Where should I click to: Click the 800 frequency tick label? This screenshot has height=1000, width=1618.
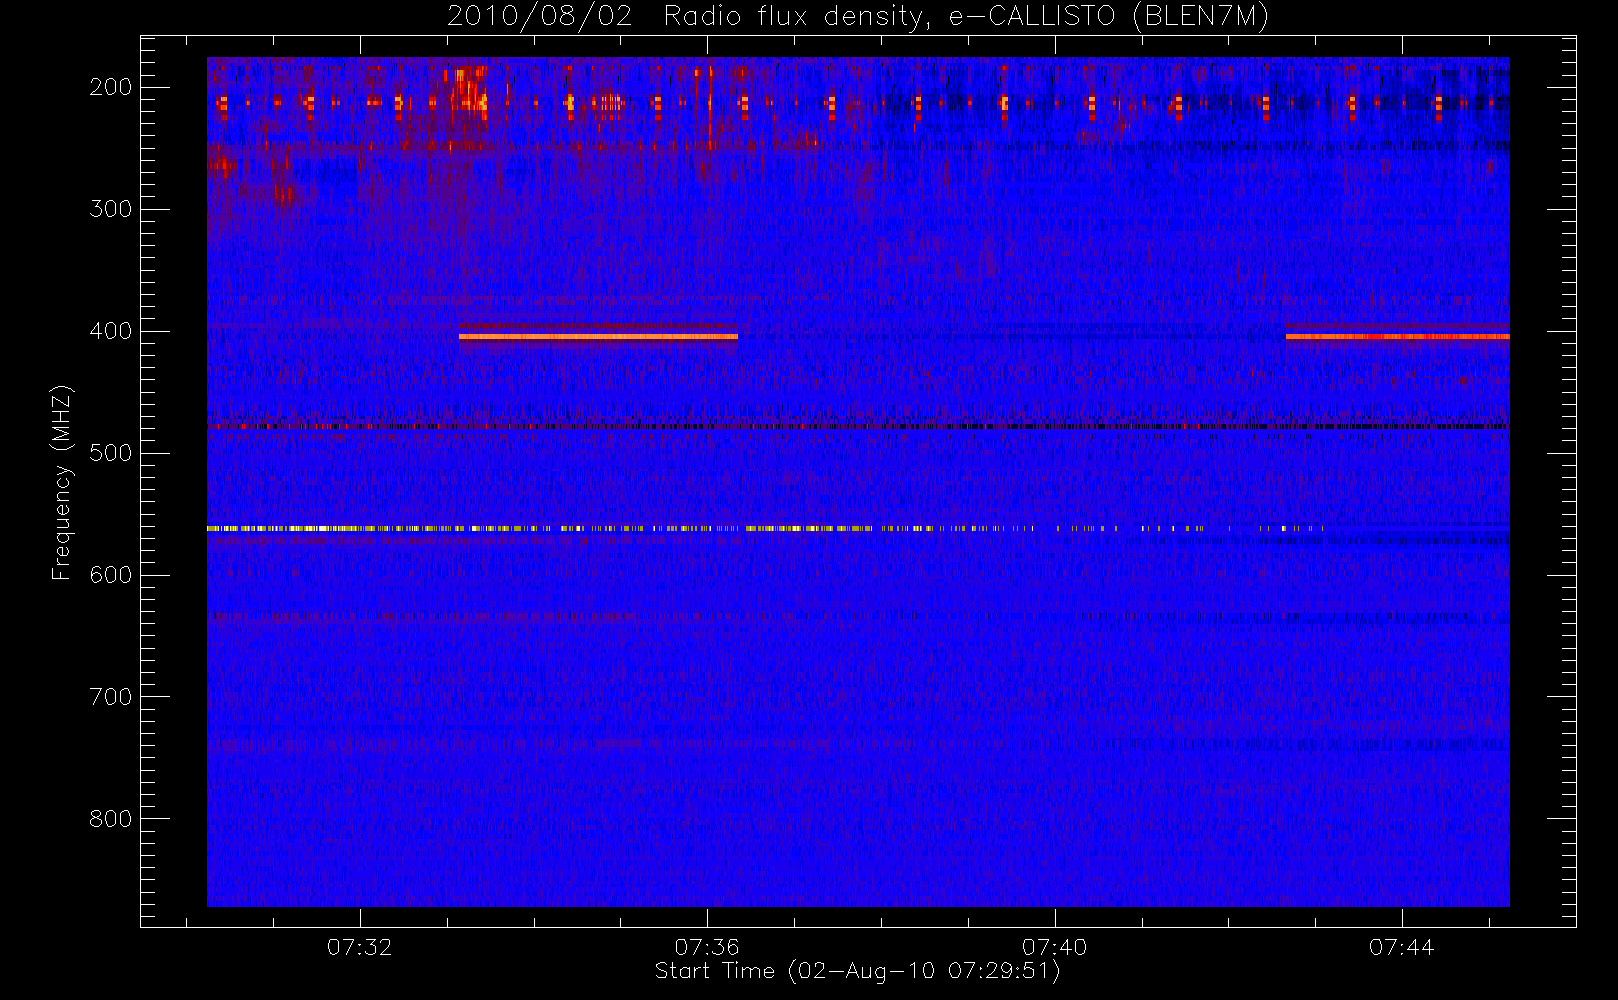111,819
